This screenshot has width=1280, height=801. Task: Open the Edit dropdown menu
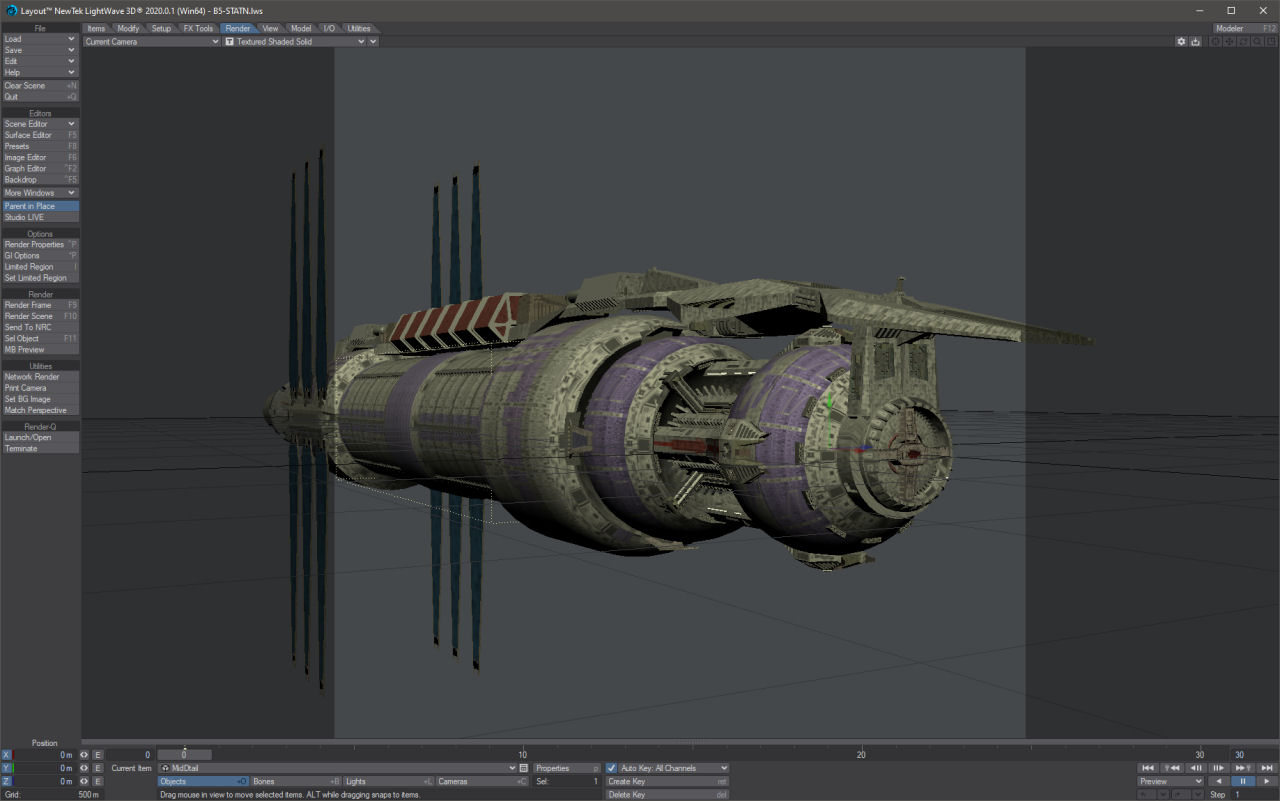(x=40, y=61)
